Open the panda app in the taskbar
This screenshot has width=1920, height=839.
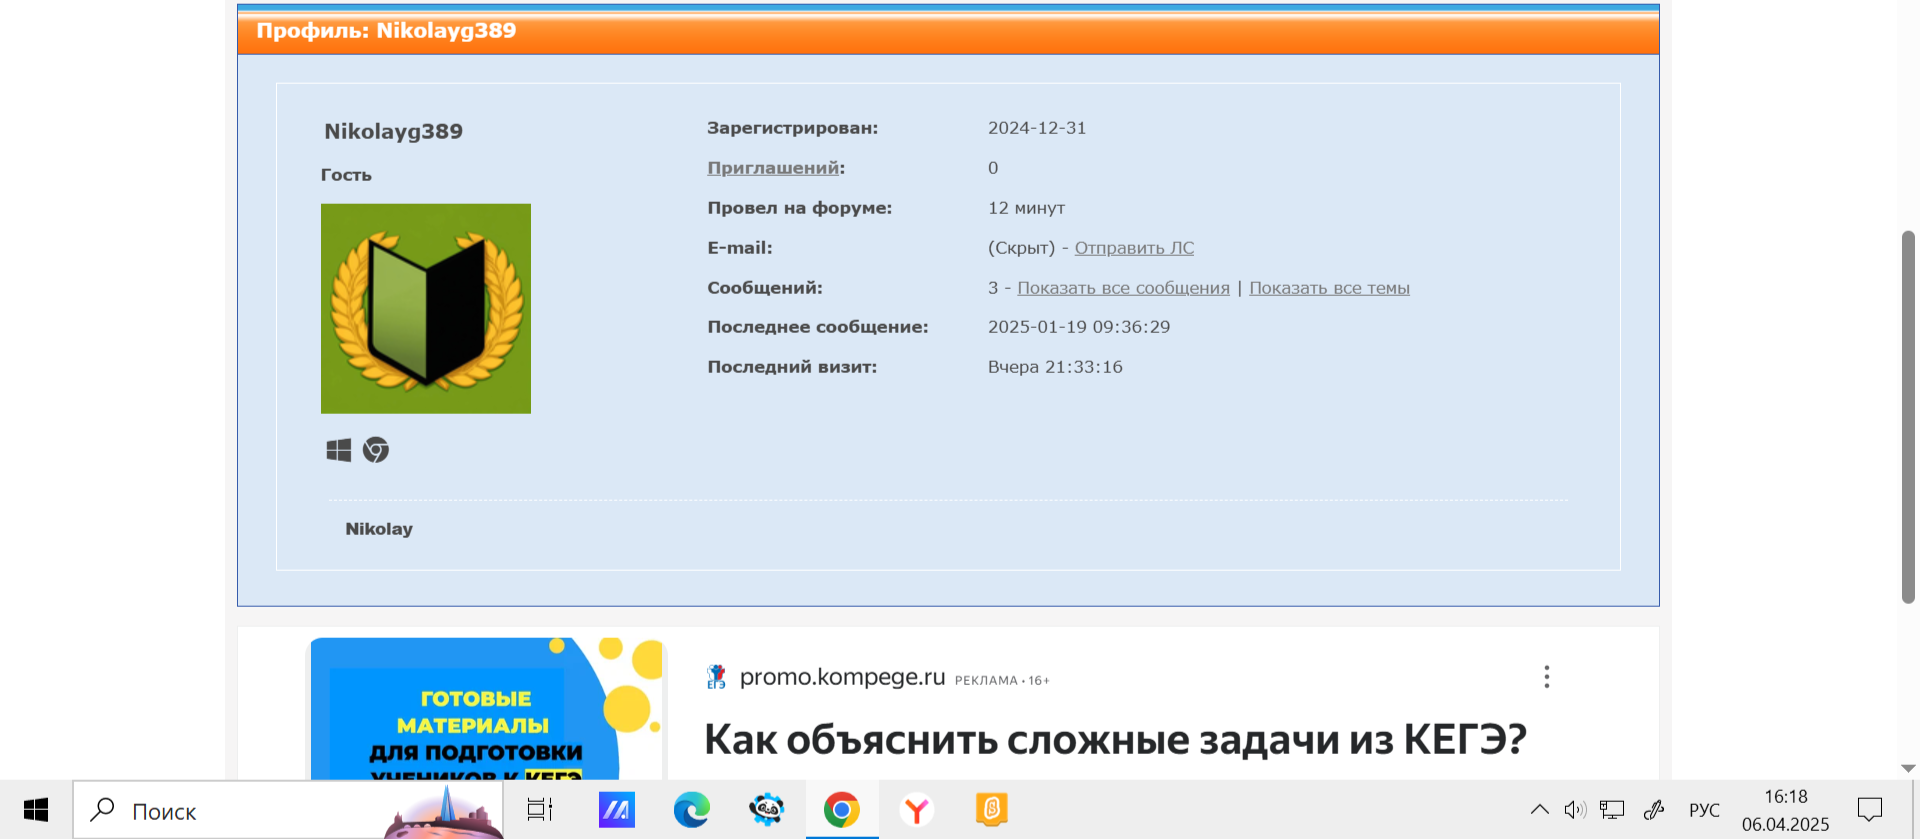[x=767, y=810]
